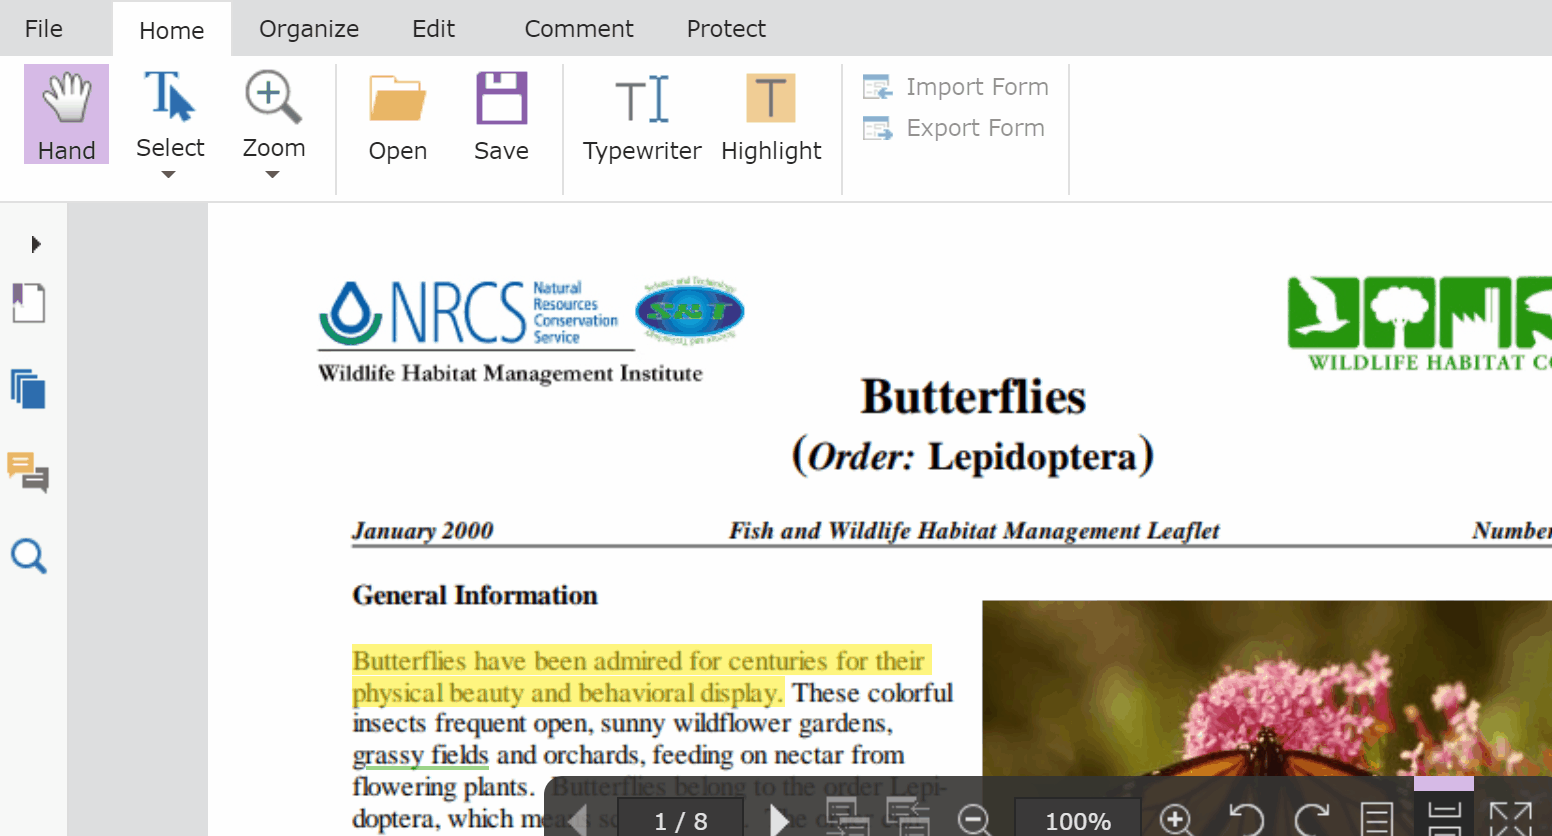
Task: Choose the Typewriter tool
Action: (642, 116)
